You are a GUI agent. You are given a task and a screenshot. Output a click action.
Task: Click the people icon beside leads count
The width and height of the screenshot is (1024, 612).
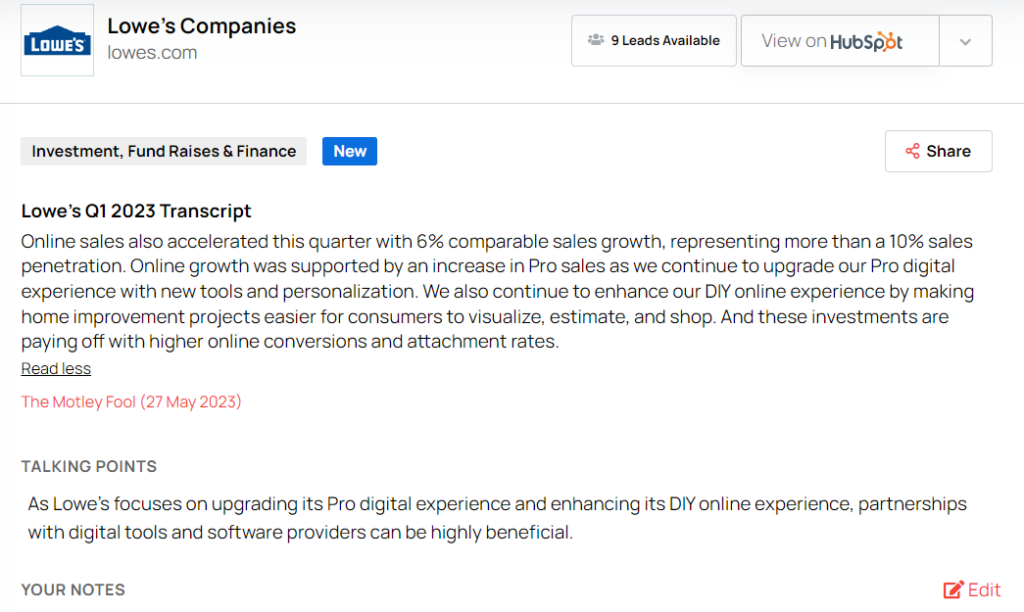pos(596,40)
